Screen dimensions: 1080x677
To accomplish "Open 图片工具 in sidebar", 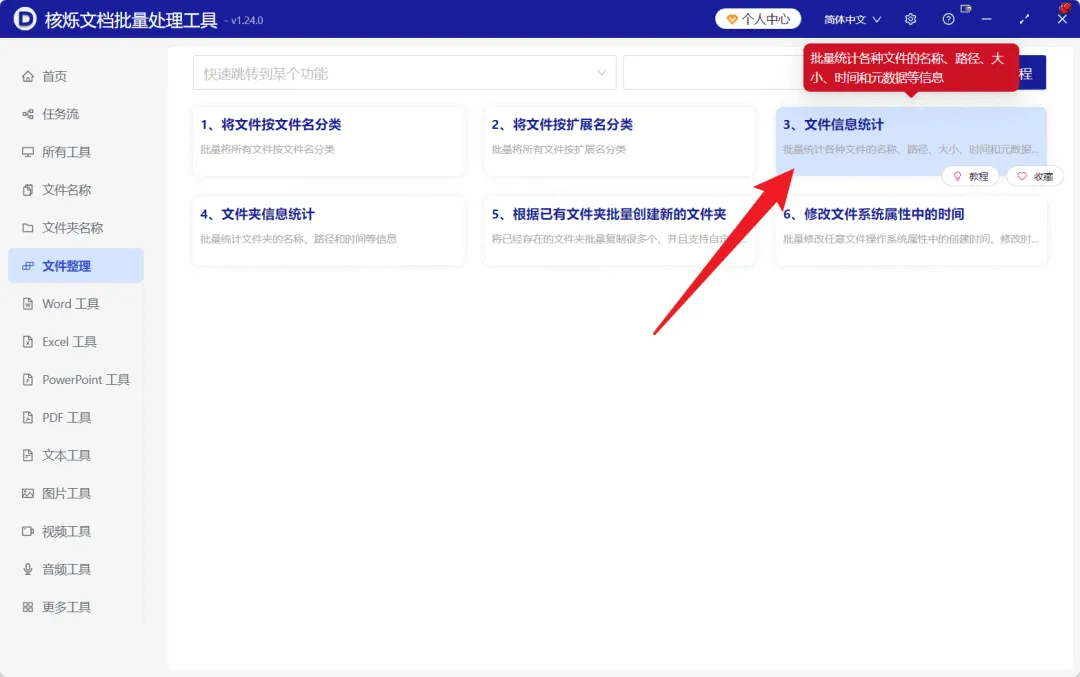I will 76,493.
